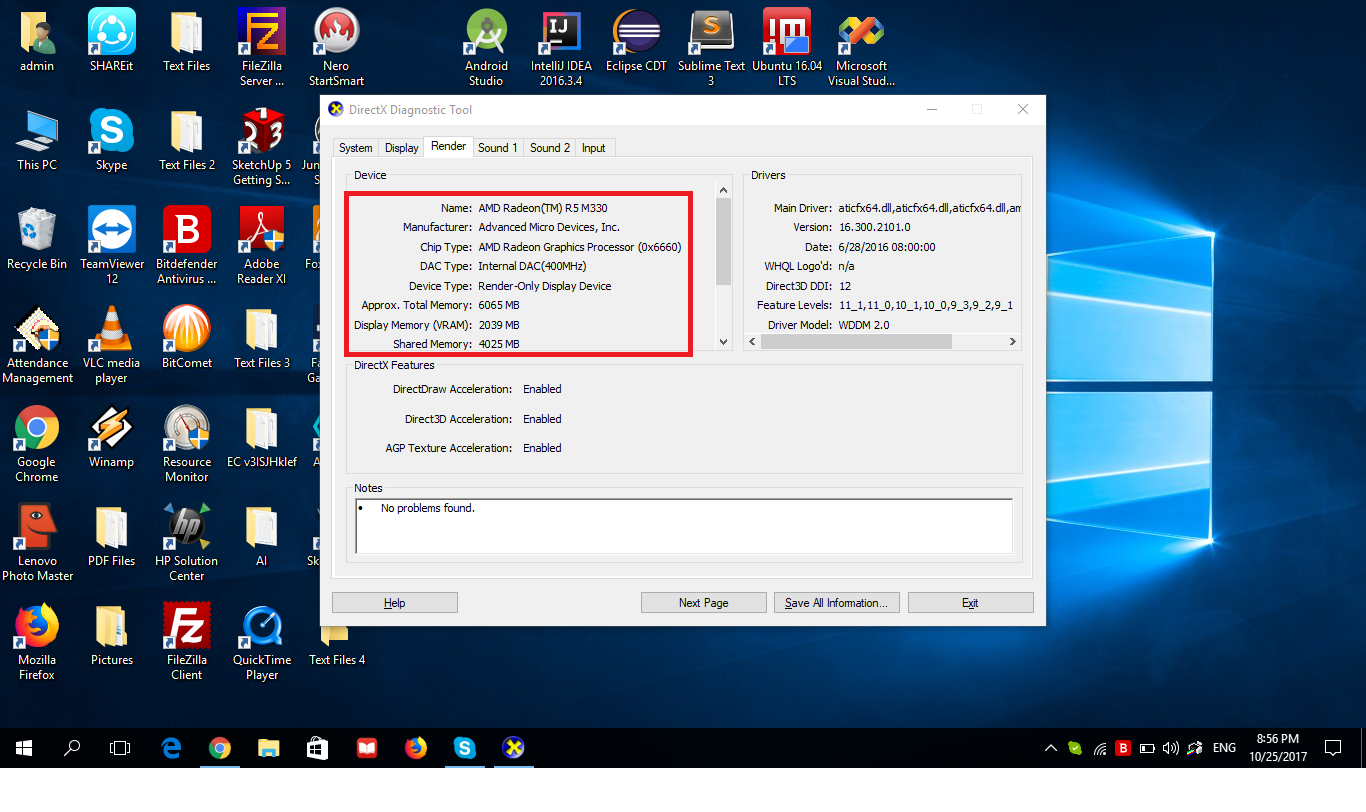Exit the DirectX Diagnostic Tool
The height and width of the screenshot is (812, 1366).
coord(970,603)
